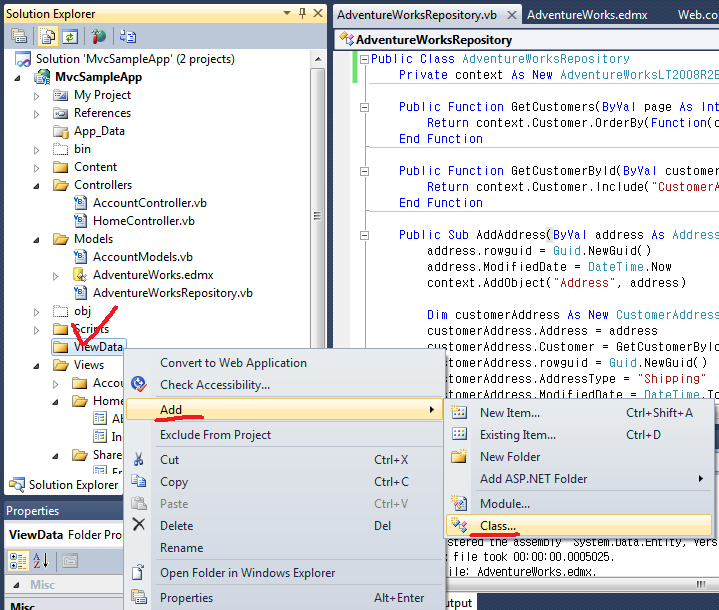Click the New Item icon

(x=459, y=412)
